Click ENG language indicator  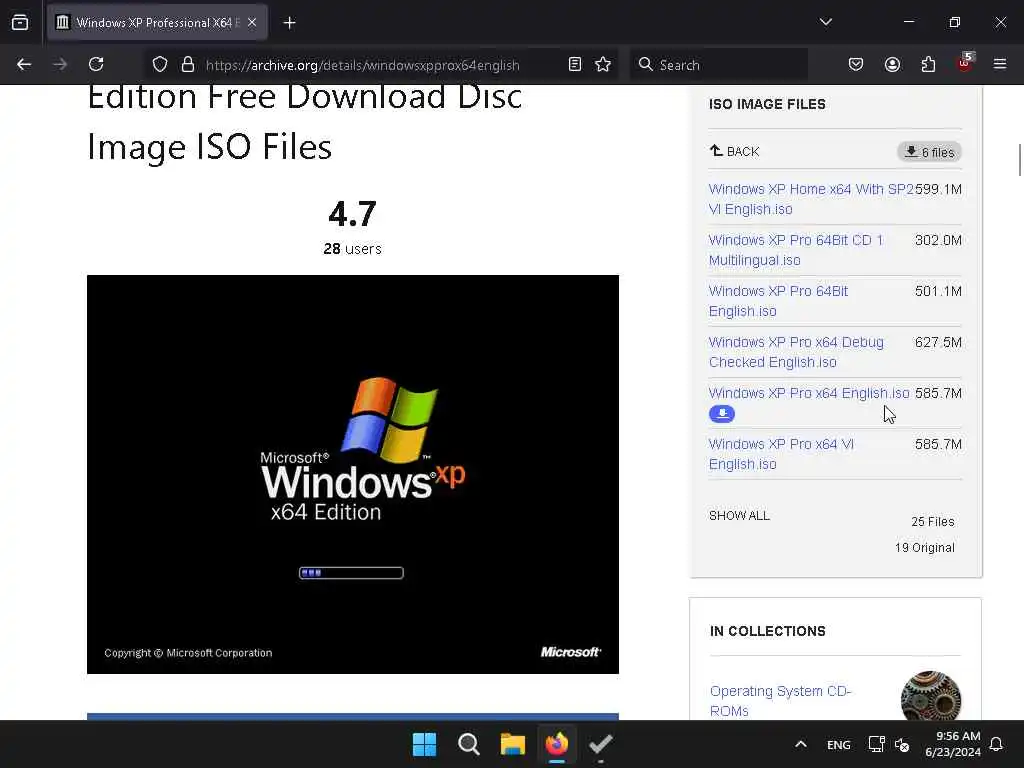coord(839,744)
